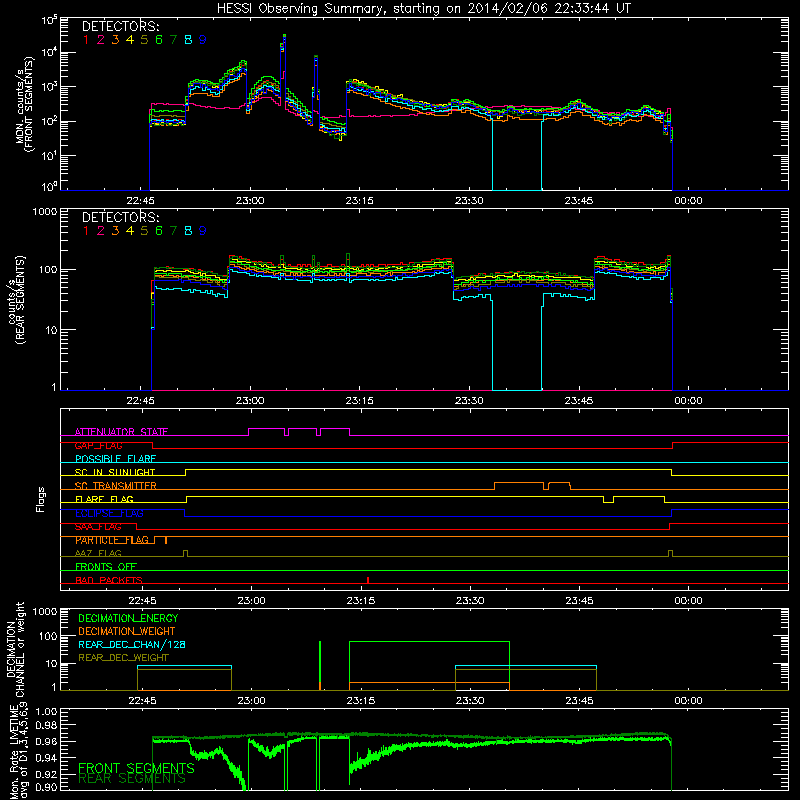Click the SC_IN_SUNLIGHT flag label
The width and height of the screenshot is (800, 800).
tap(115, 472)
